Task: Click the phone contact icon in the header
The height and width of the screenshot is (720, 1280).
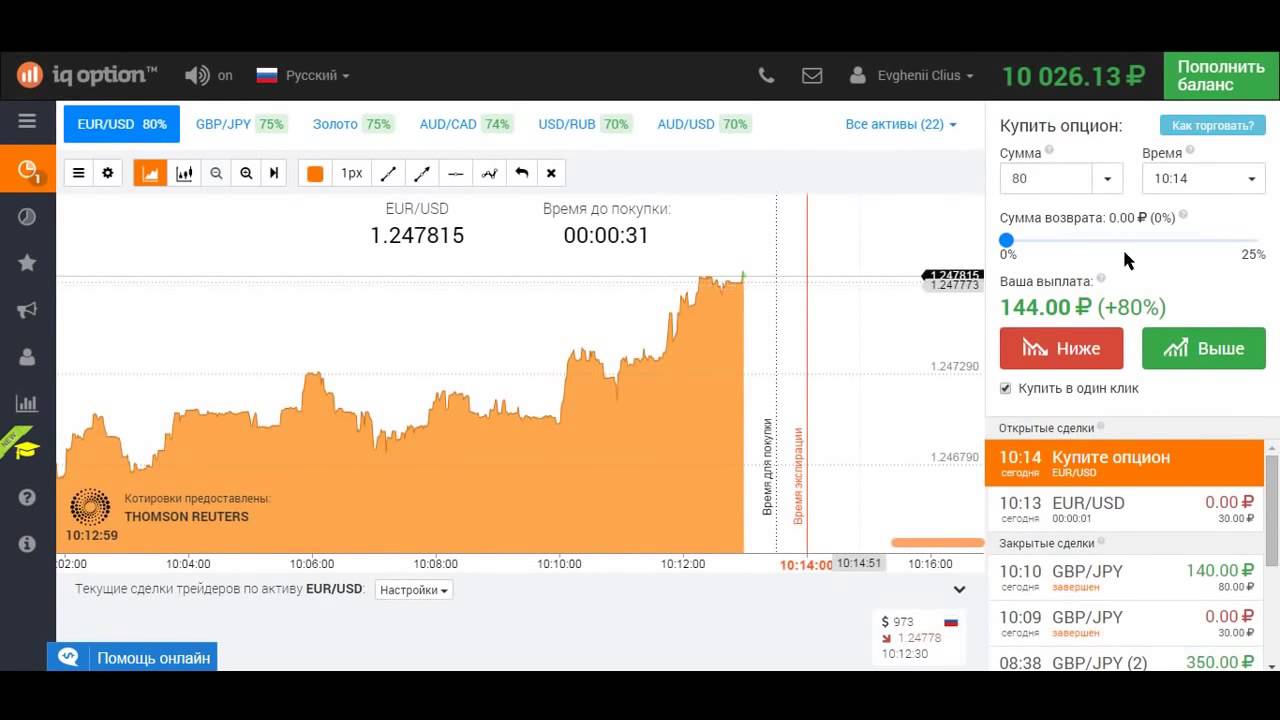Action: (x=766, y=75)
